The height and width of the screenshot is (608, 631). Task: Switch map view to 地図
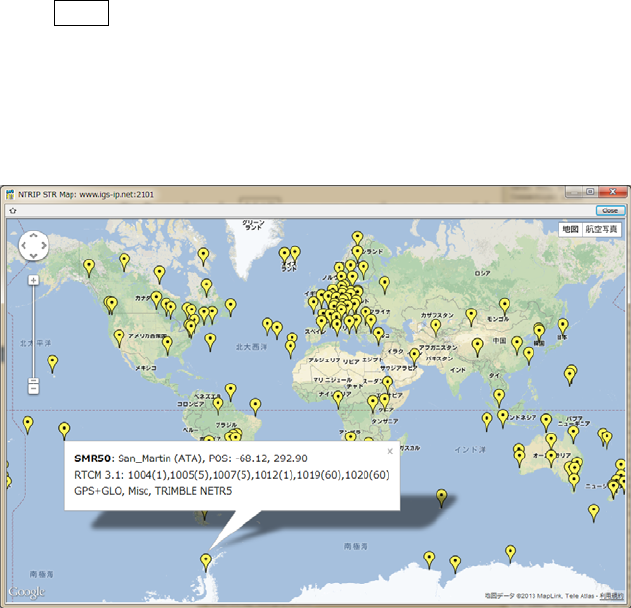(x=570, y=229)
